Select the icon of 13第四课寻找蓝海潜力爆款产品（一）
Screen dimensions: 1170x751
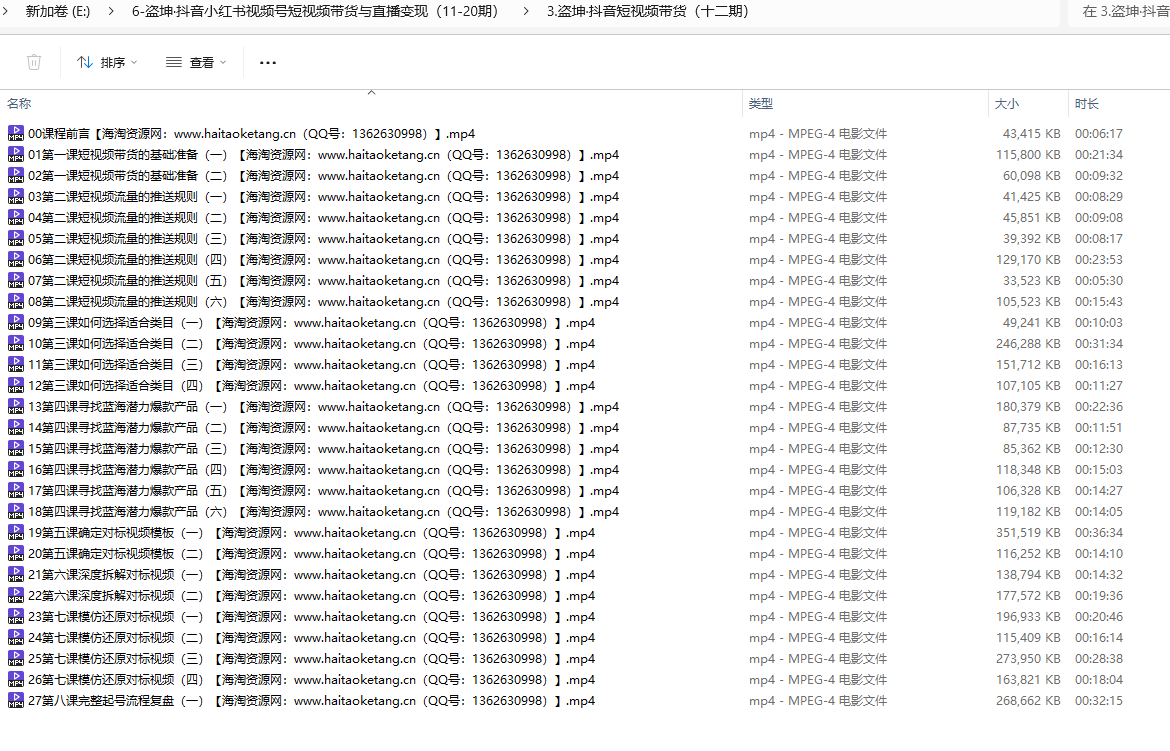point(15,406)
